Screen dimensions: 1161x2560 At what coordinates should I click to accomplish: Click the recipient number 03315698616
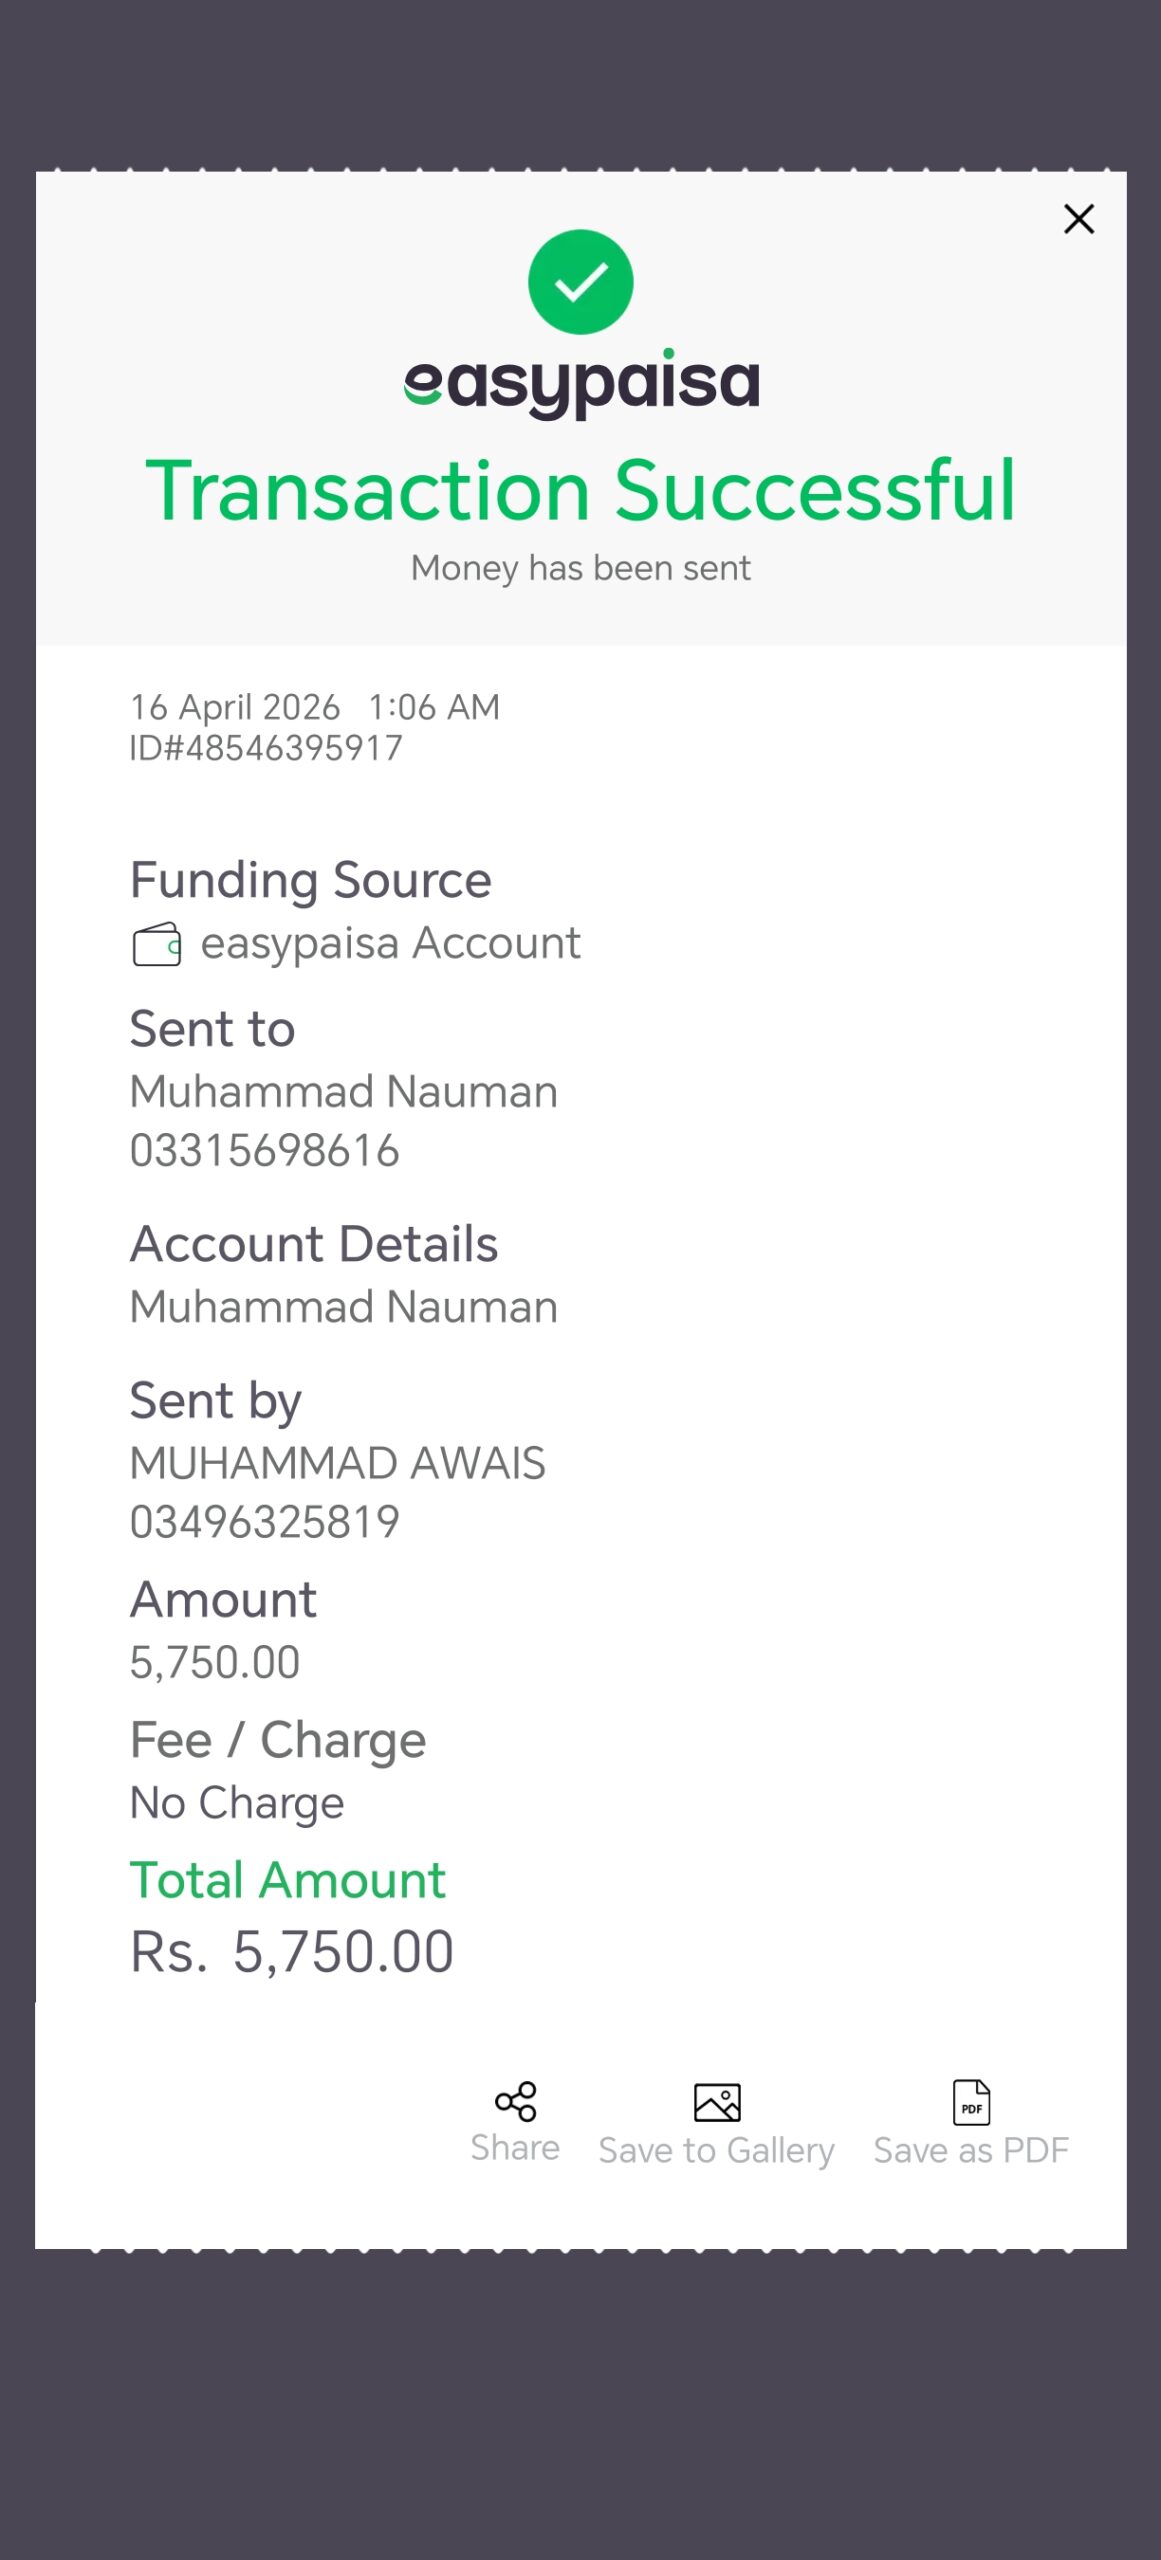coord(265,1151)
